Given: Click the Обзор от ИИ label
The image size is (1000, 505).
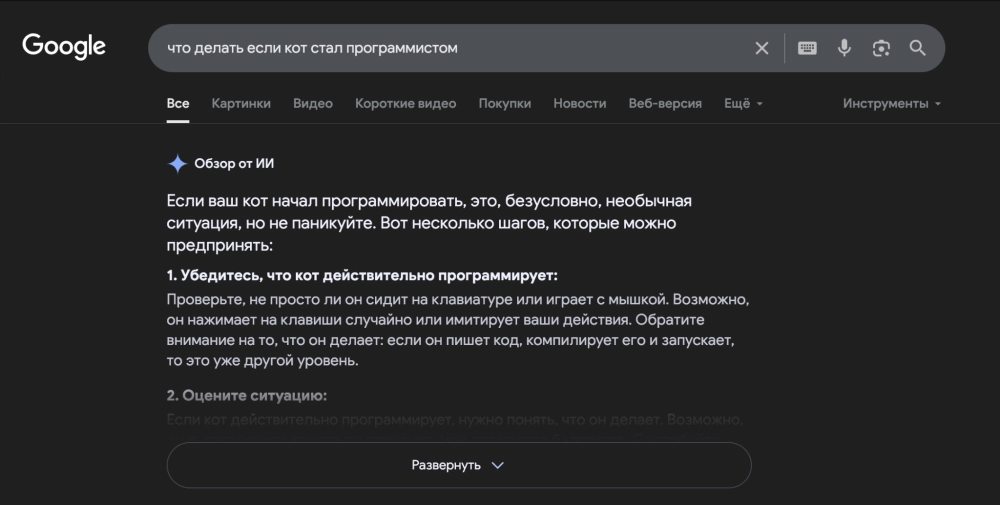Looking at the screenshot, I should click(234, 164).
